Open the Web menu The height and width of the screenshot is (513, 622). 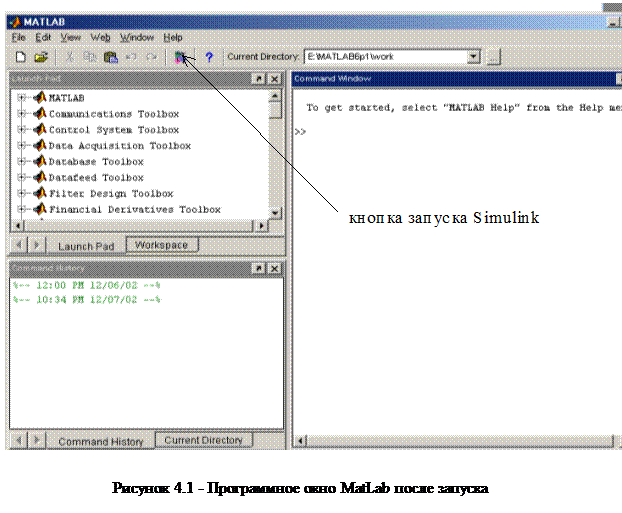point(100,38)
